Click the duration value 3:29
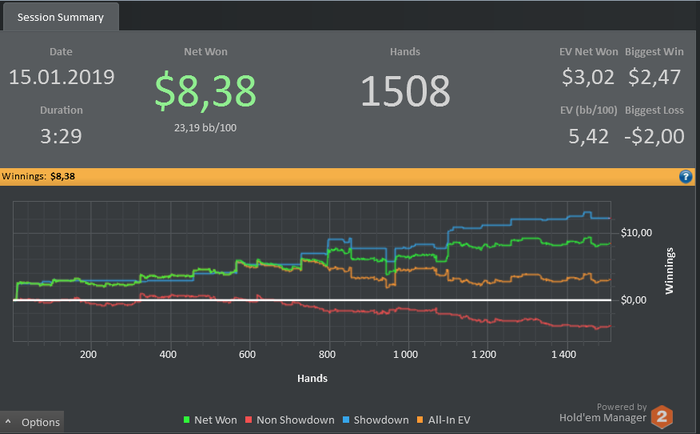Image resolution: width=700 pixels, height=434 pixels. [x=61, y=136]
